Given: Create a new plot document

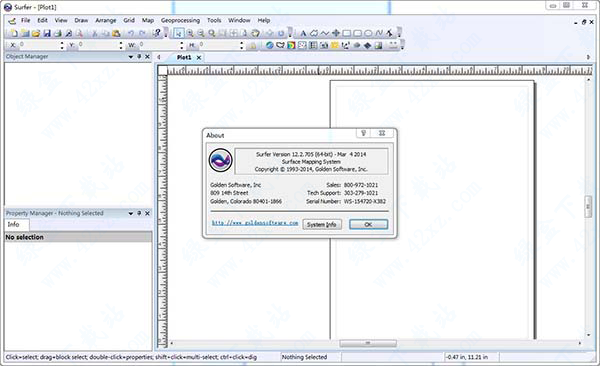Looking at the screenshot, I should [x=14, y=33].
